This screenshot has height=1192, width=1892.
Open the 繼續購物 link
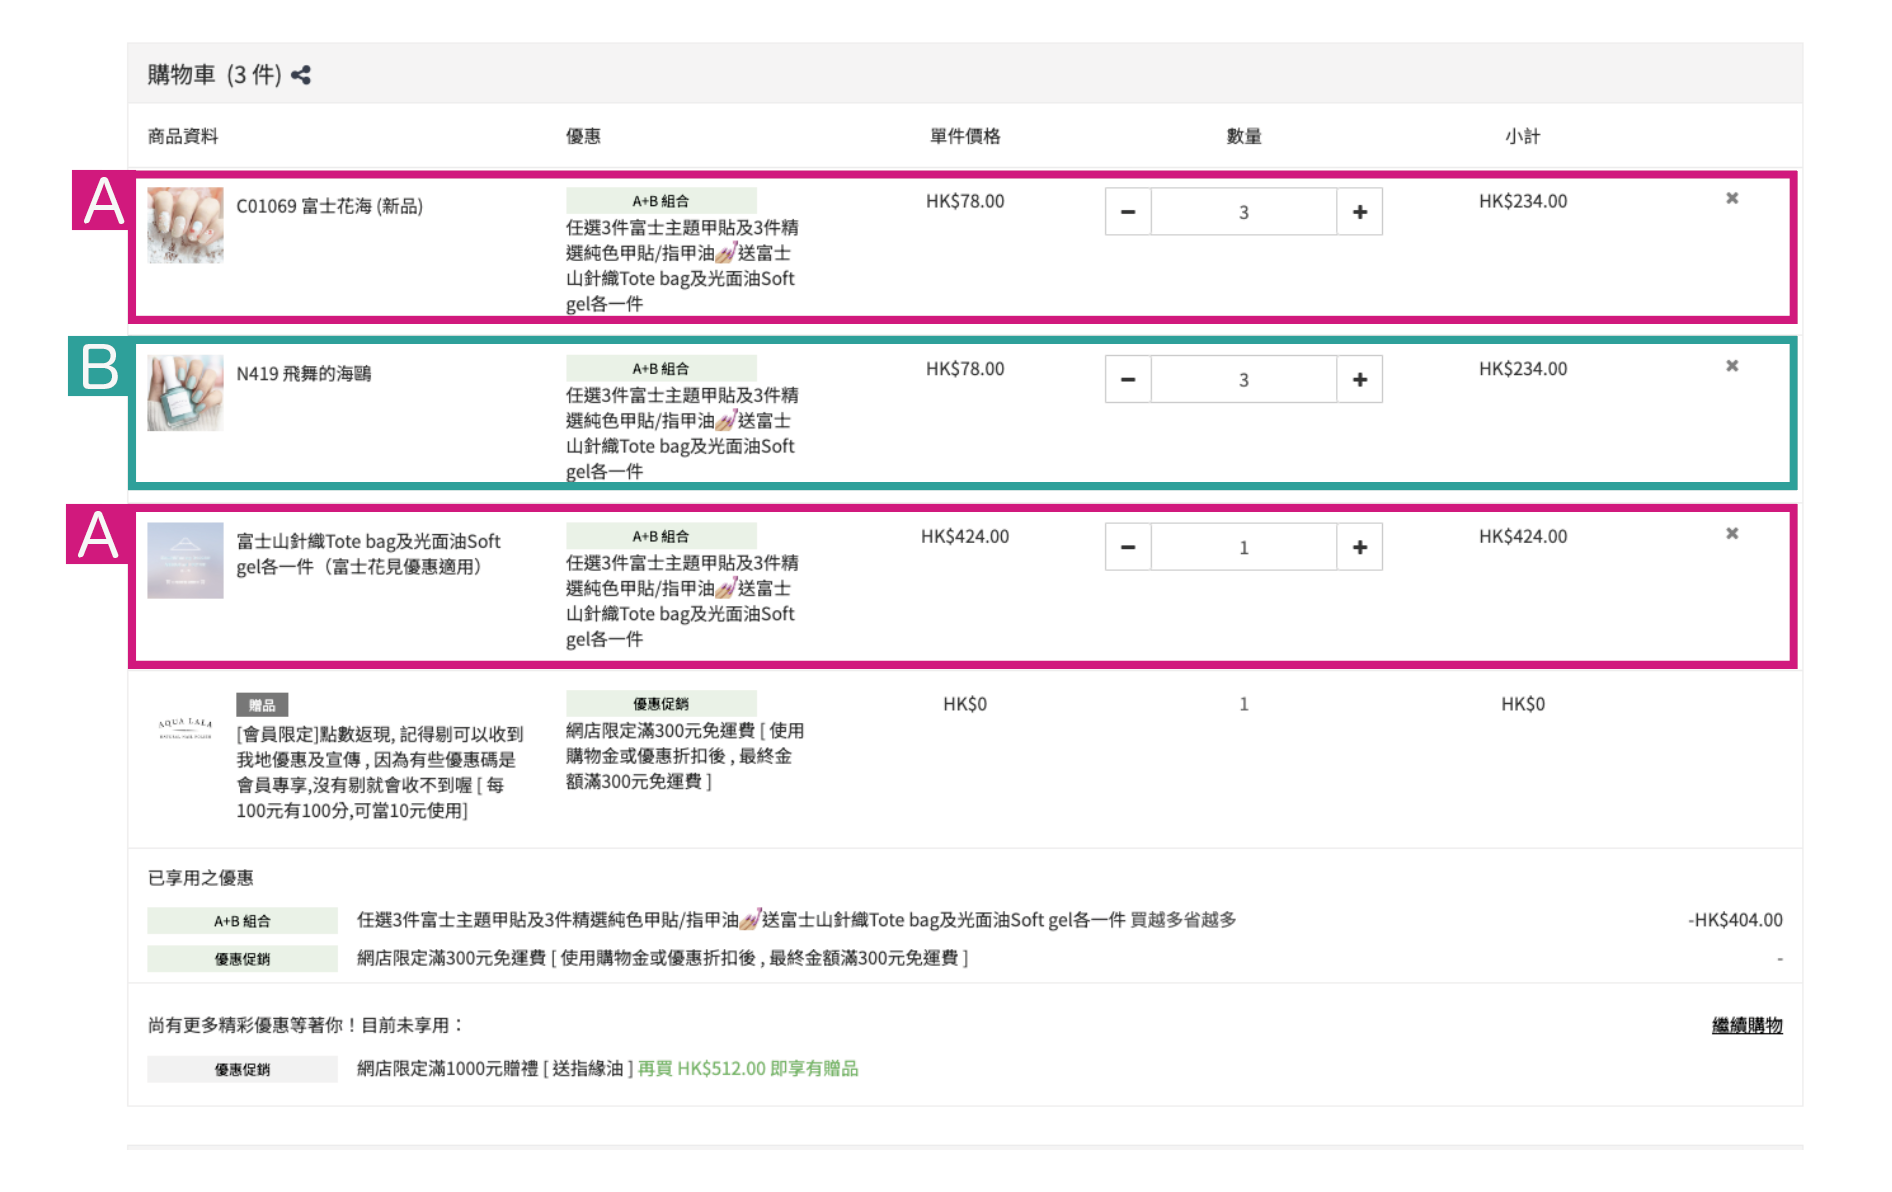pyautogui.click(x=1746, y=1025)
